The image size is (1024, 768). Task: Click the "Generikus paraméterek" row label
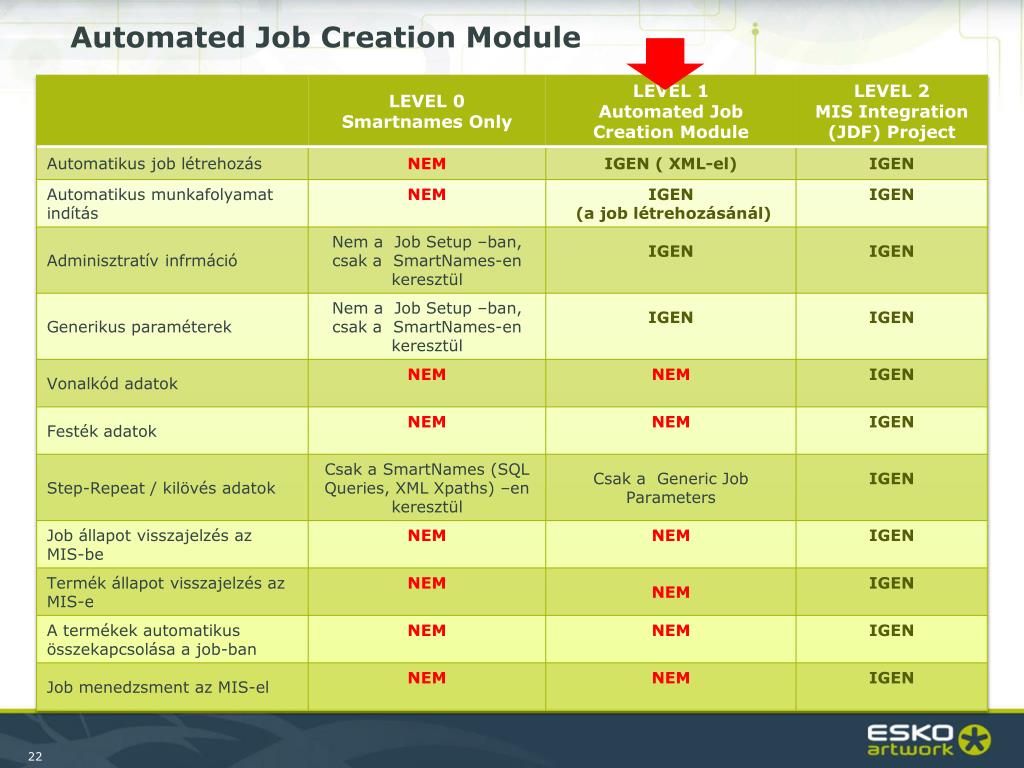pyautogui.click(x=139, y=327)
